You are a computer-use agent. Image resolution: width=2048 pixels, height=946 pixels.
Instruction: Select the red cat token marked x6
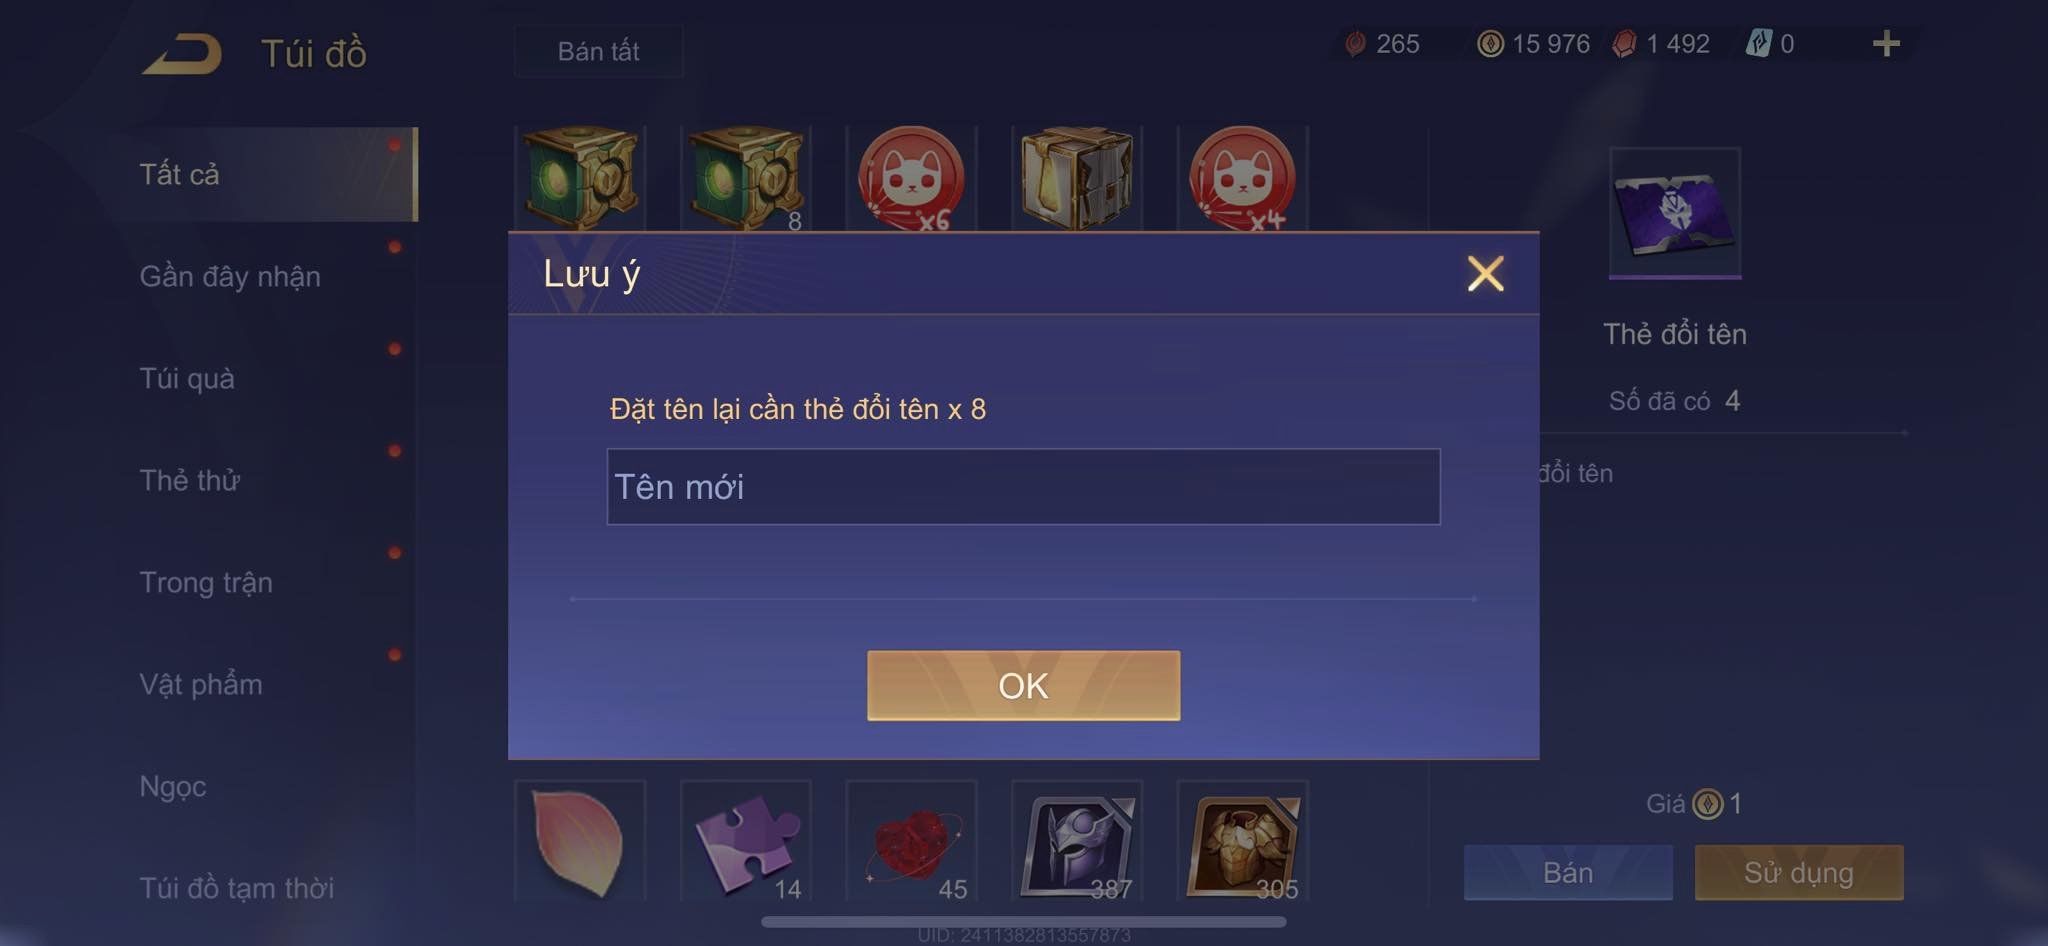[911, 179]
